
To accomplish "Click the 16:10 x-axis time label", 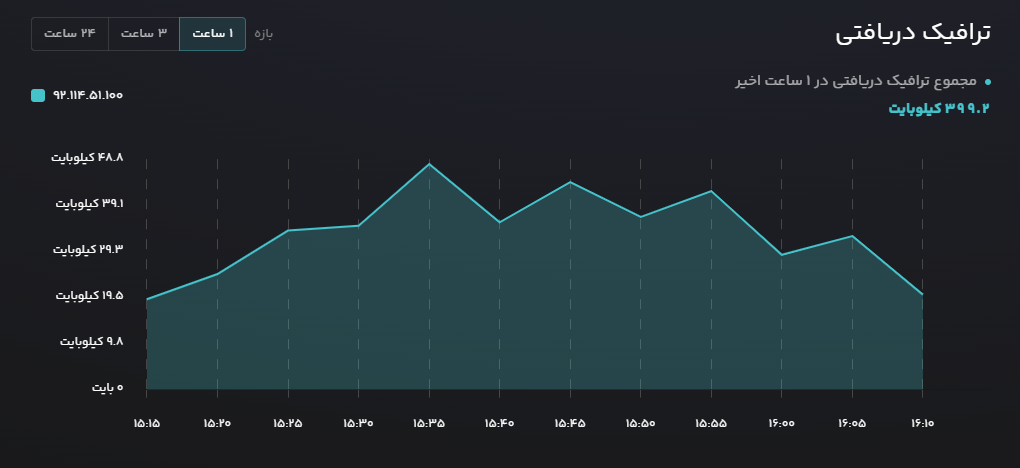I will [922, 423].
